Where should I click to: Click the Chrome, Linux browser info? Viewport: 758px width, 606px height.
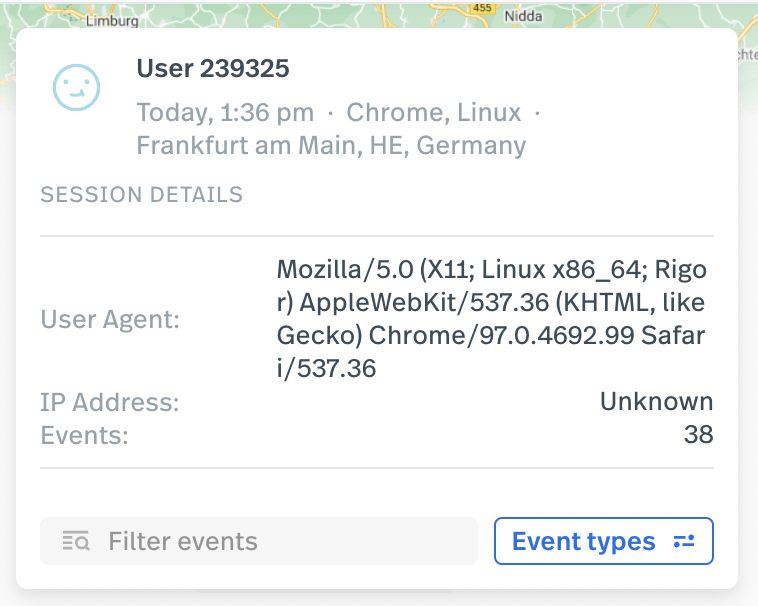click(x=434, y=113)
